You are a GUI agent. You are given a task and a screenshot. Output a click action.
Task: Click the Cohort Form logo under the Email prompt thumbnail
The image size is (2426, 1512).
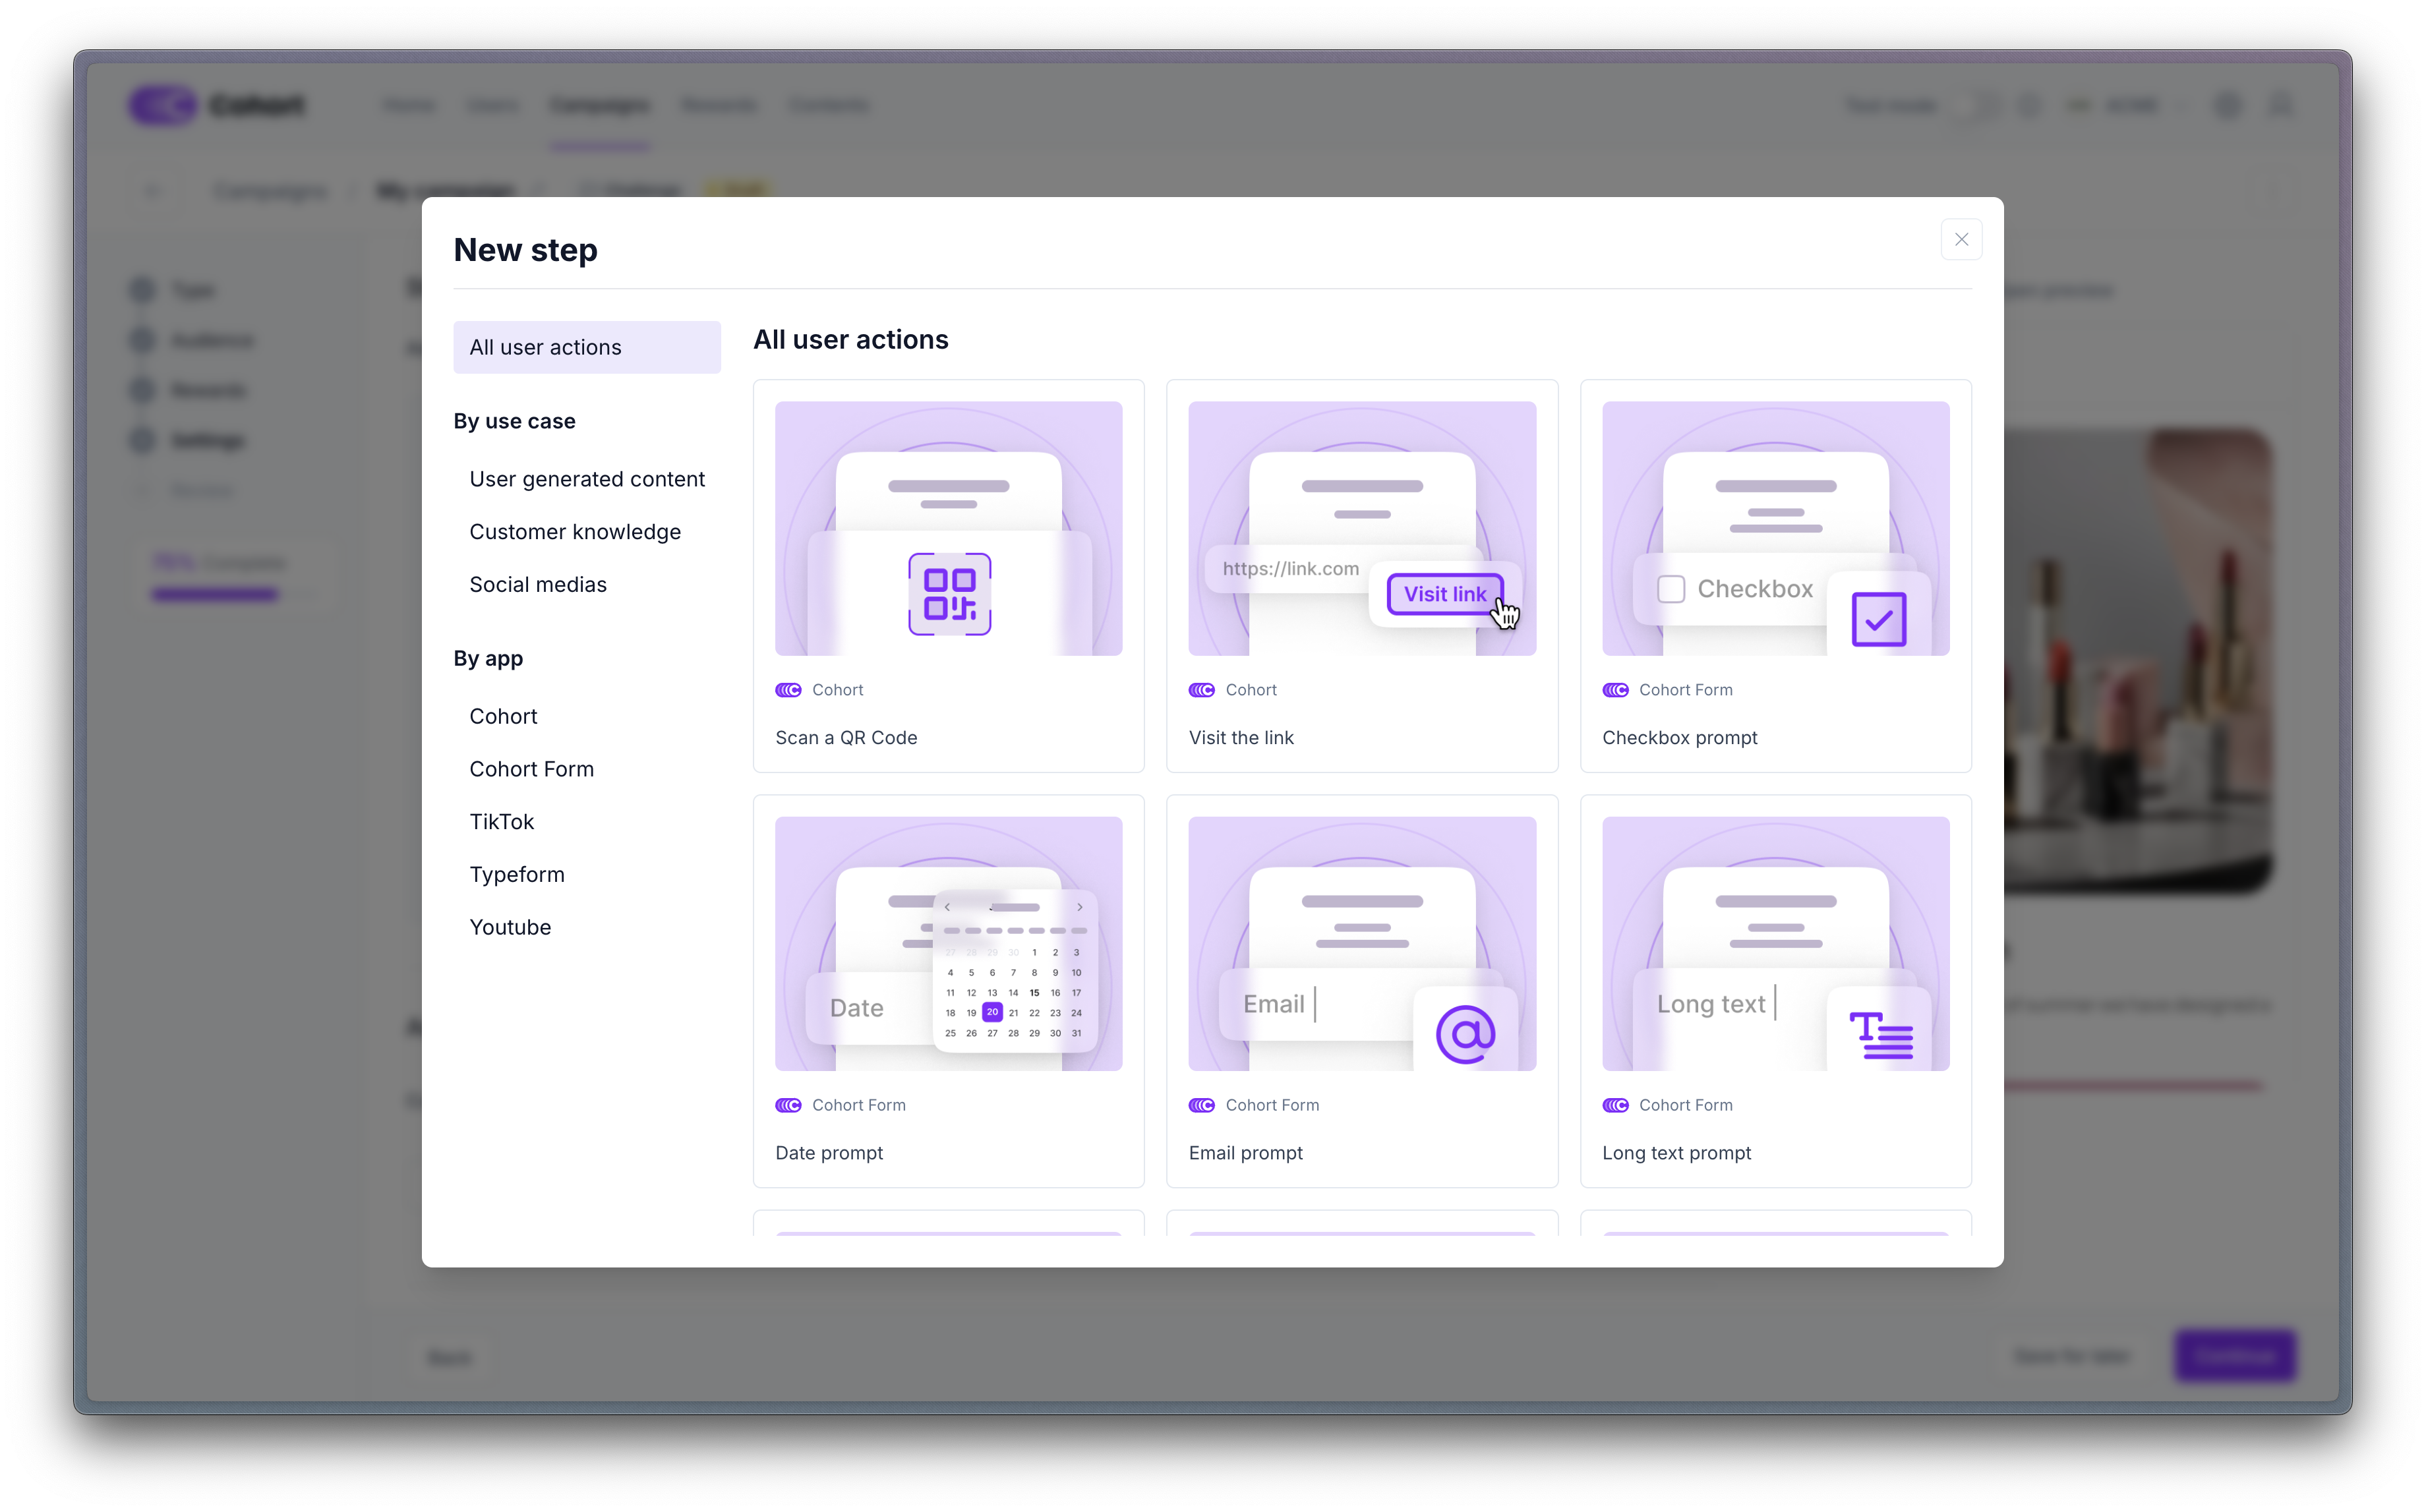tap(1201, 1105)
